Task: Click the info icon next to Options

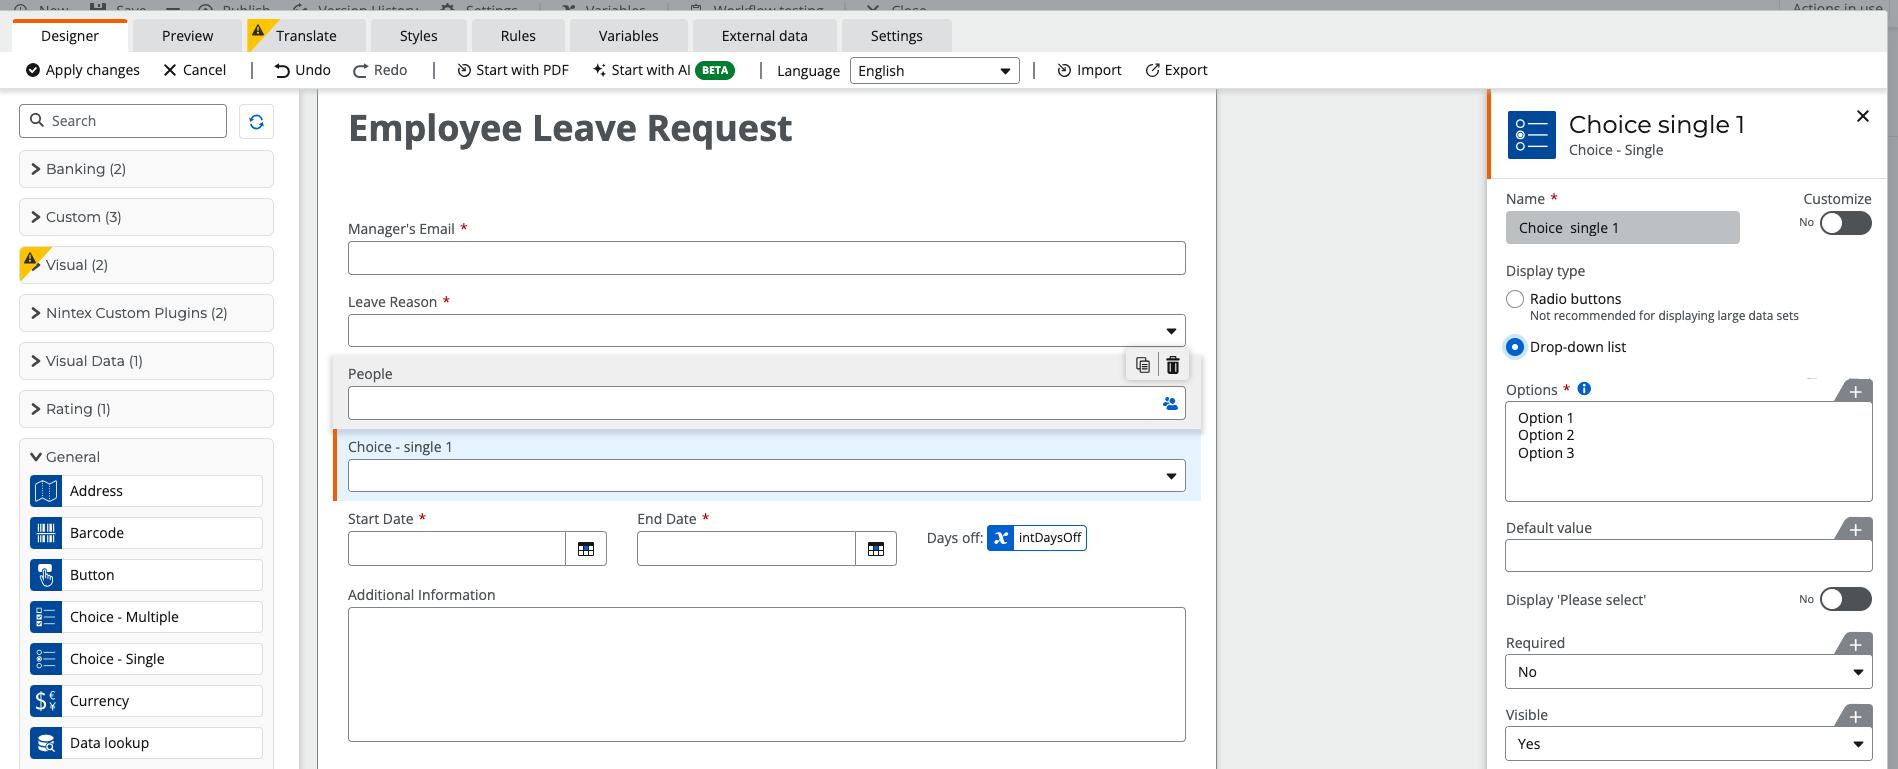Action: pos(1584,389)
